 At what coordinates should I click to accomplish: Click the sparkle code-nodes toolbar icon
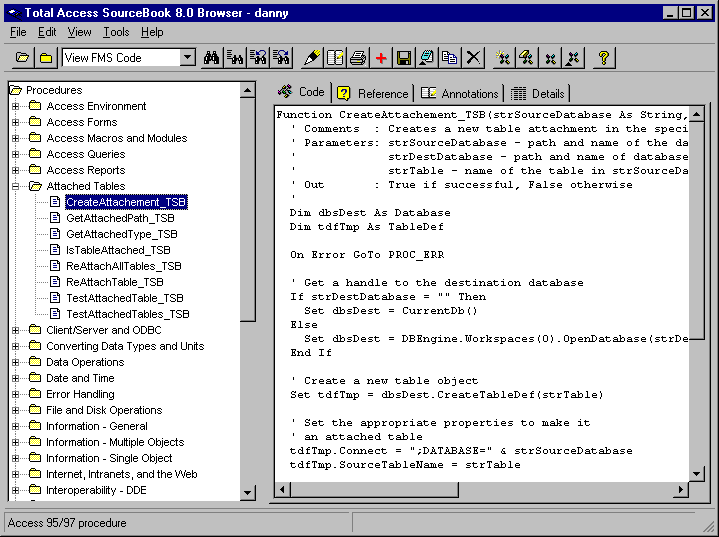(x=503, y=58)
